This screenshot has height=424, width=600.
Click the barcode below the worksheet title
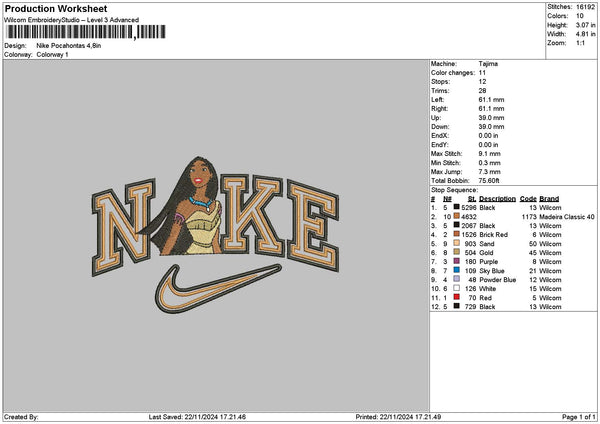coord(86,32)
